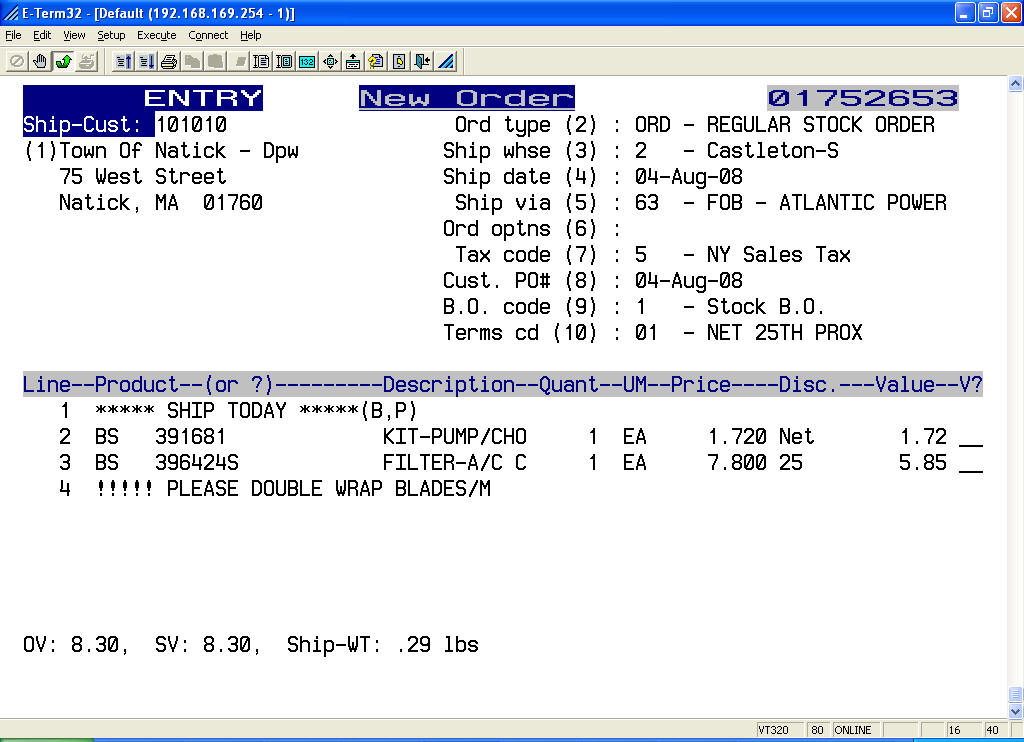Click the text cursor framed page icon
The height and width of the screenshot is (742, 1024).
tap(284, 61)
